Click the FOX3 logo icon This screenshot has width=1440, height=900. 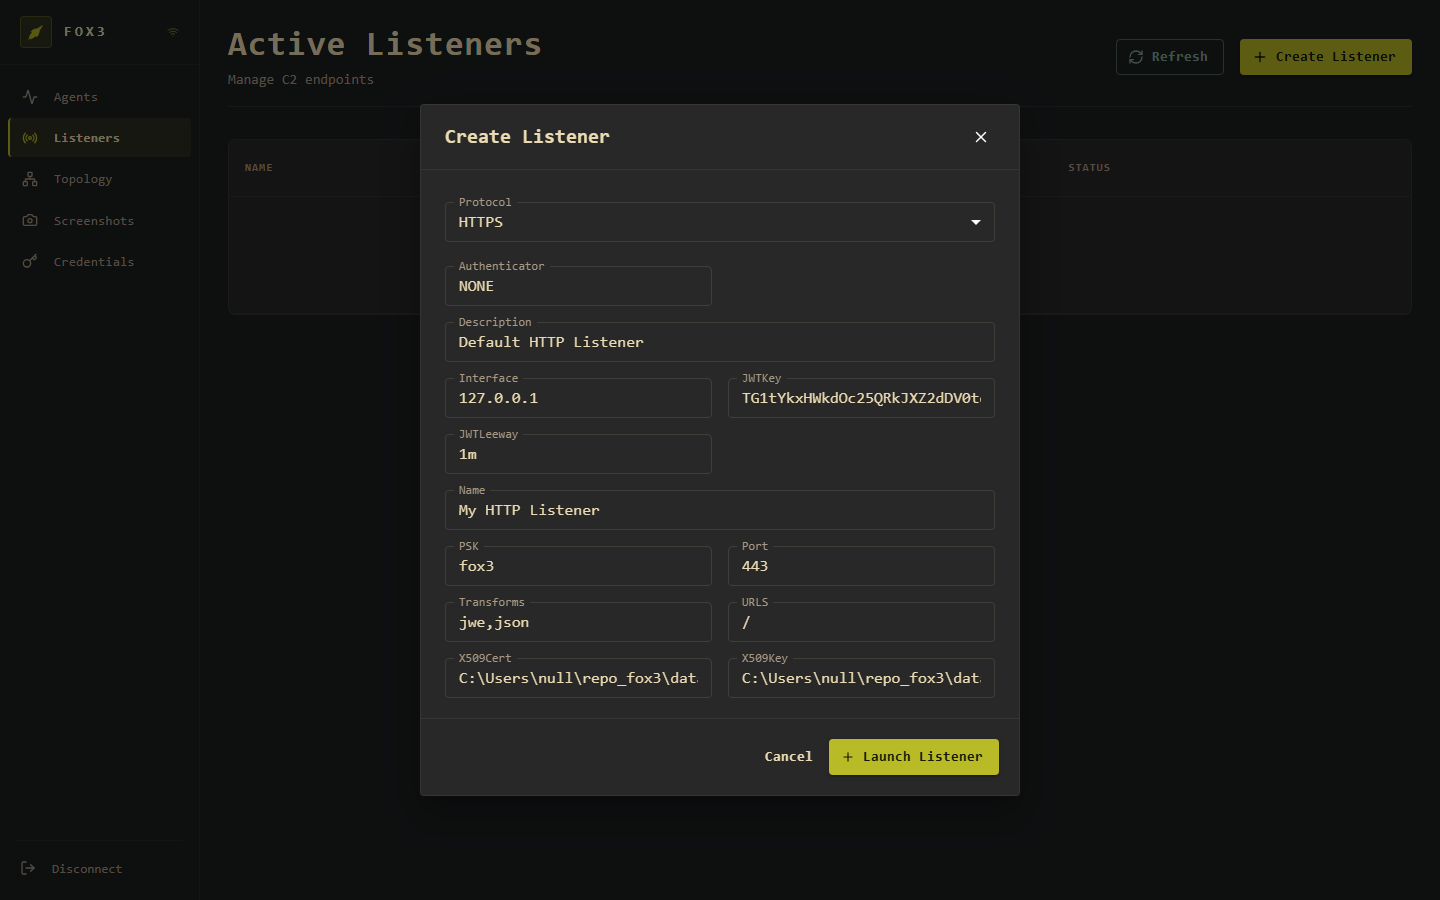pos(36,32)
